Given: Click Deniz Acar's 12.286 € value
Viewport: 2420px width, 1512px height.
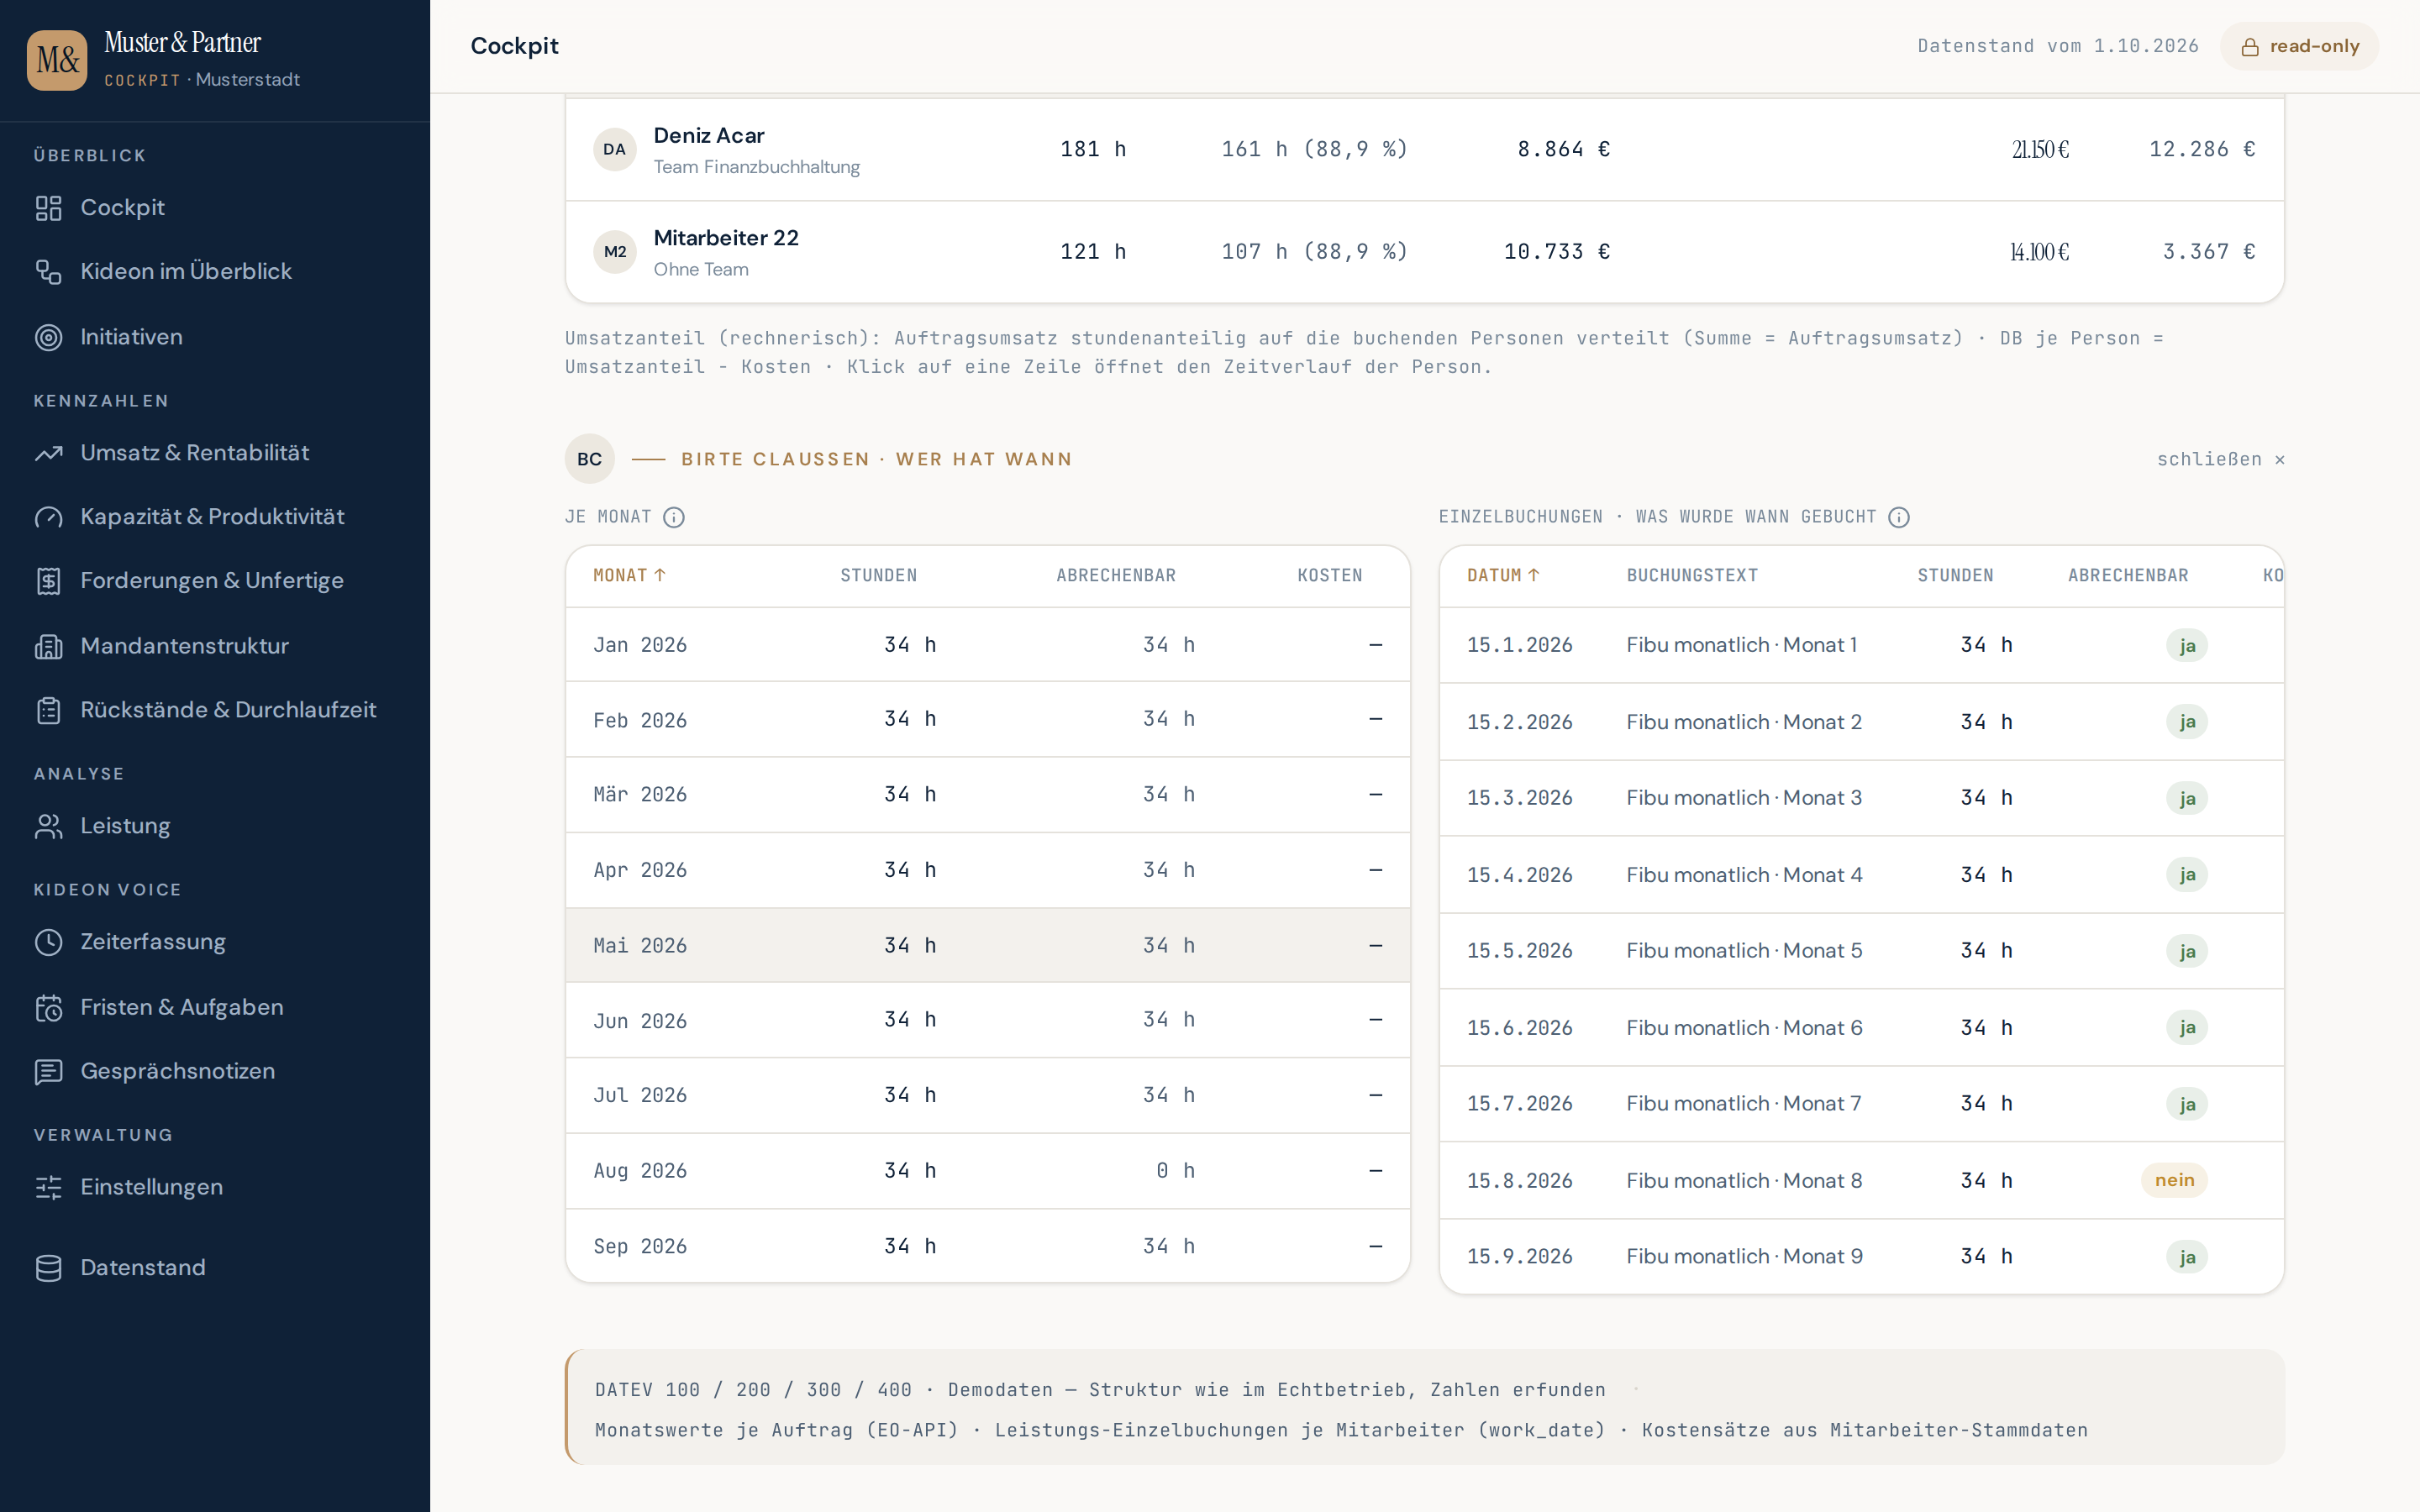Looking at the screenshot, I should tap(2202, 149).
